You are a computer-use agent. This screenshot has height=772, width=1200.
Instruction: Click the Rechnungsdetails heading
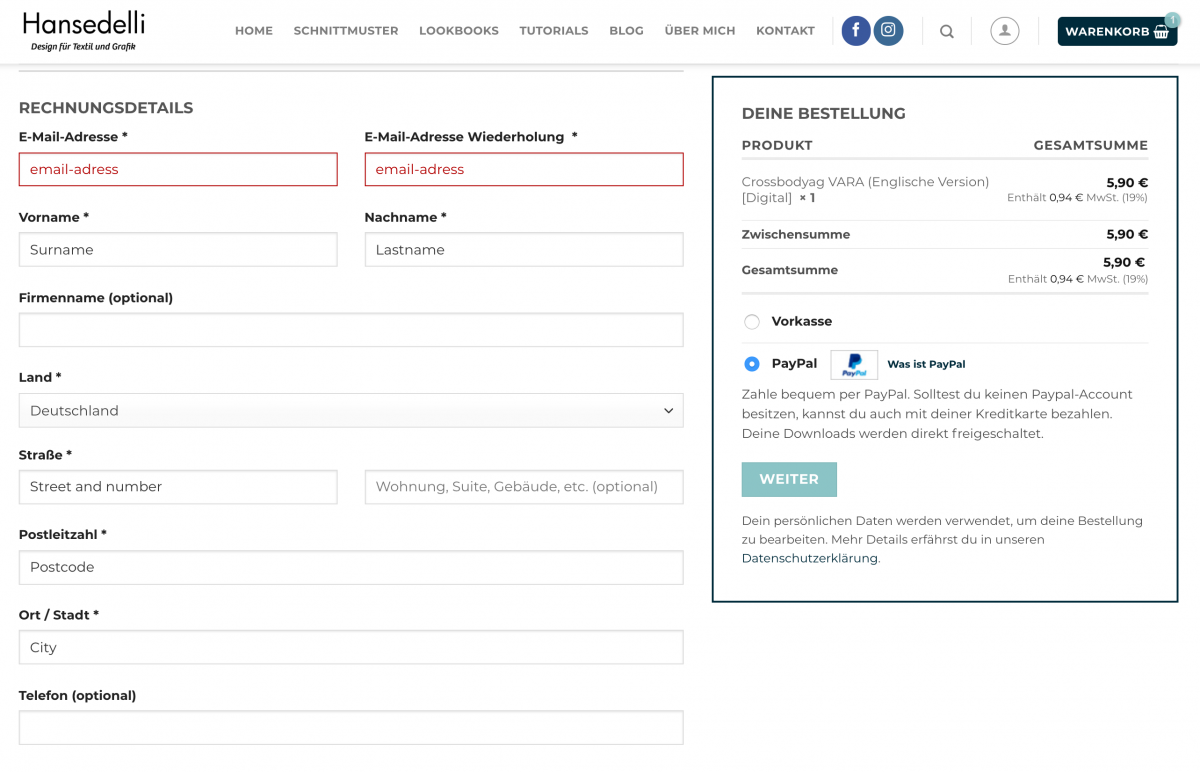click(106, 108)
